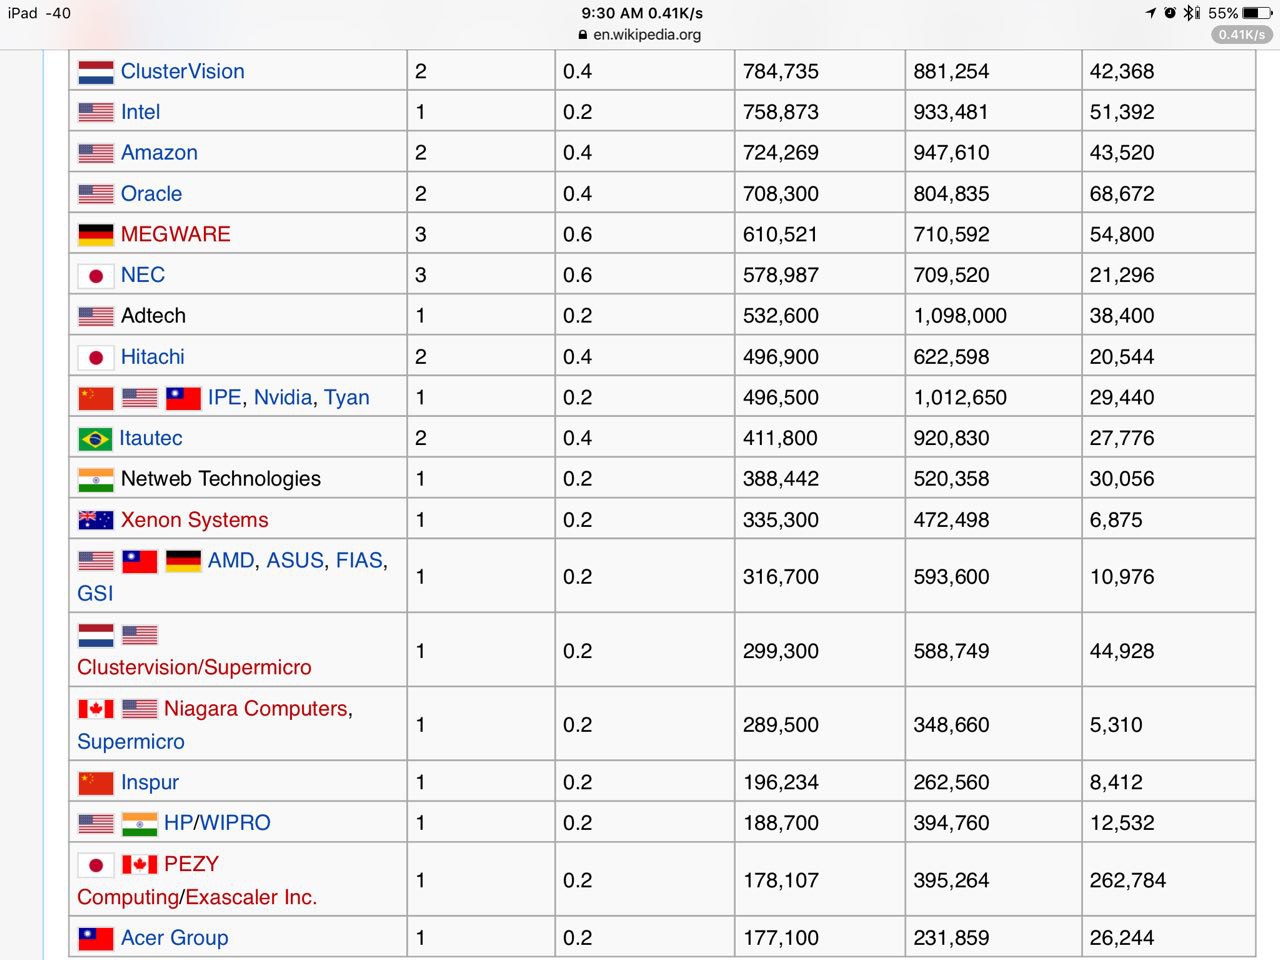Tap the 0.41K/s network speed badge

[x=1242, y=34]
